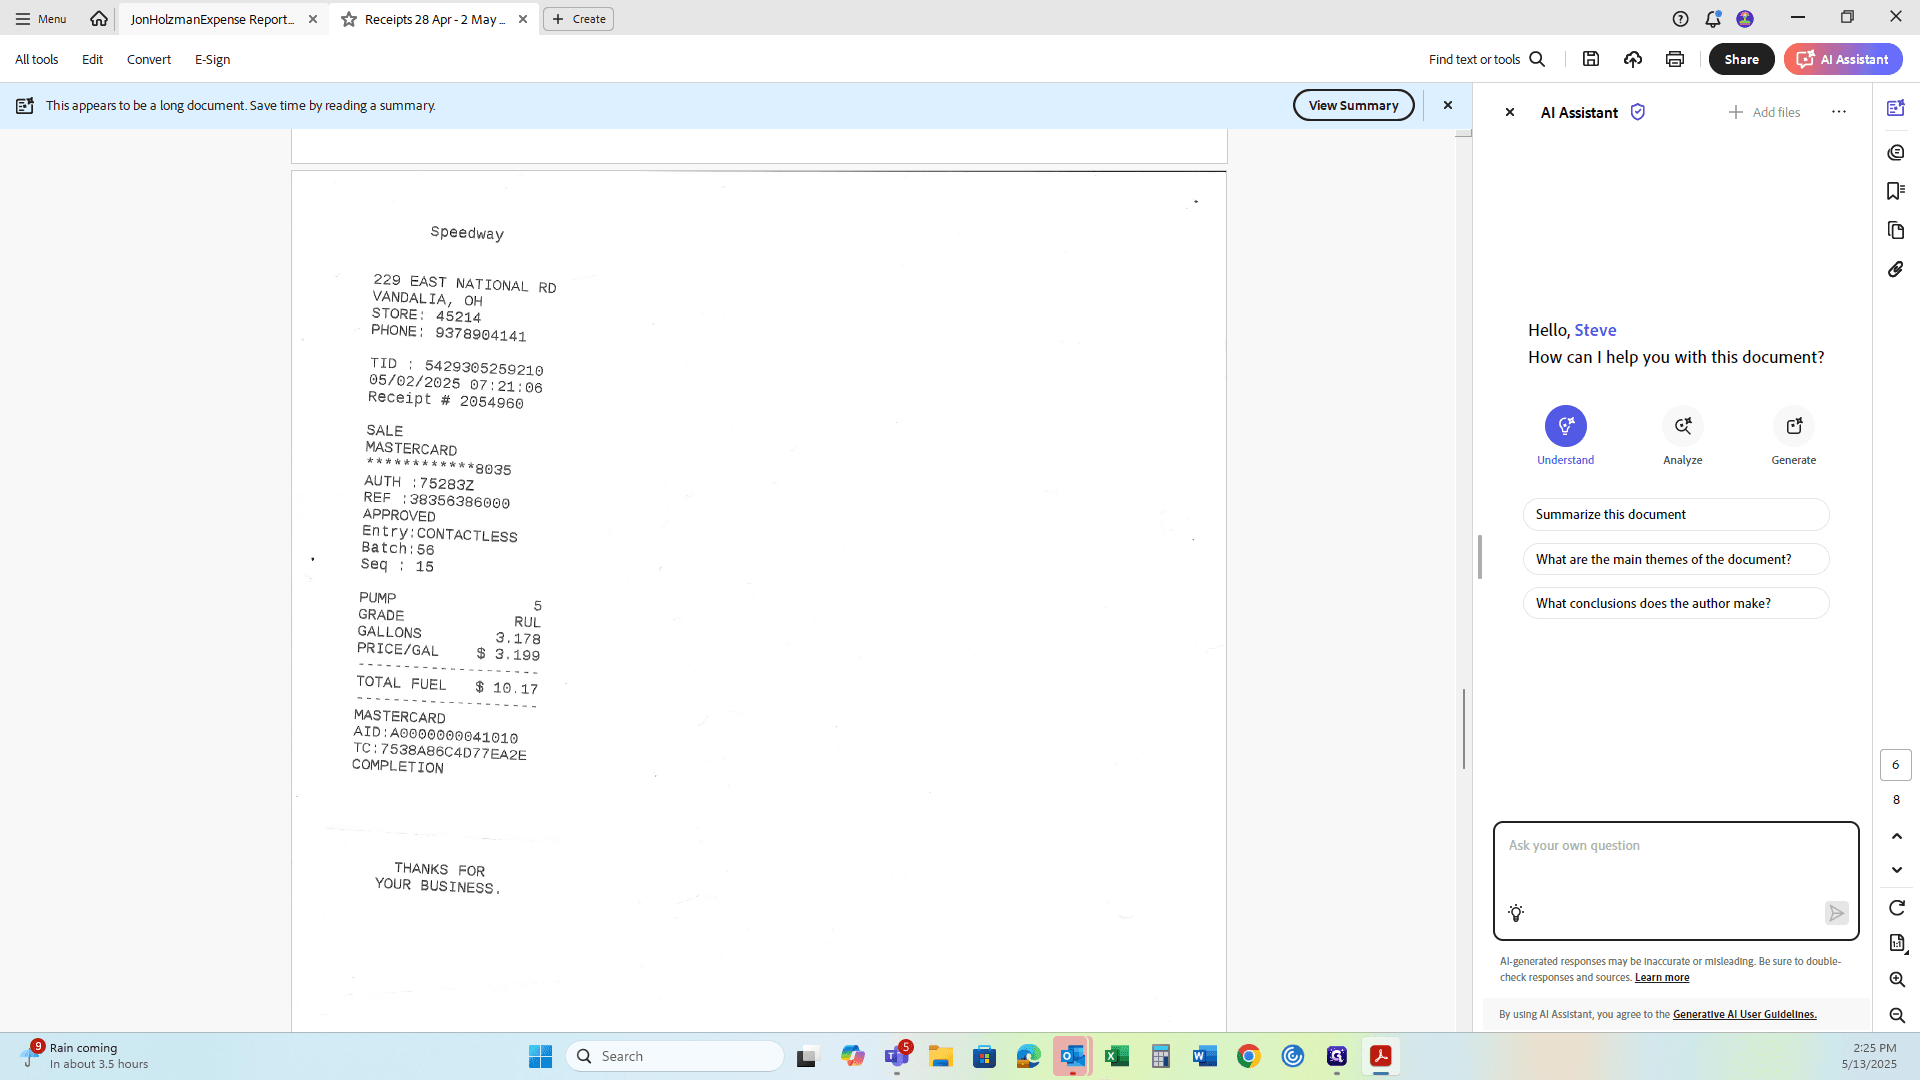Open the Convert menu
This screenshot has width=1920, height=1080.
coord(149,60)
